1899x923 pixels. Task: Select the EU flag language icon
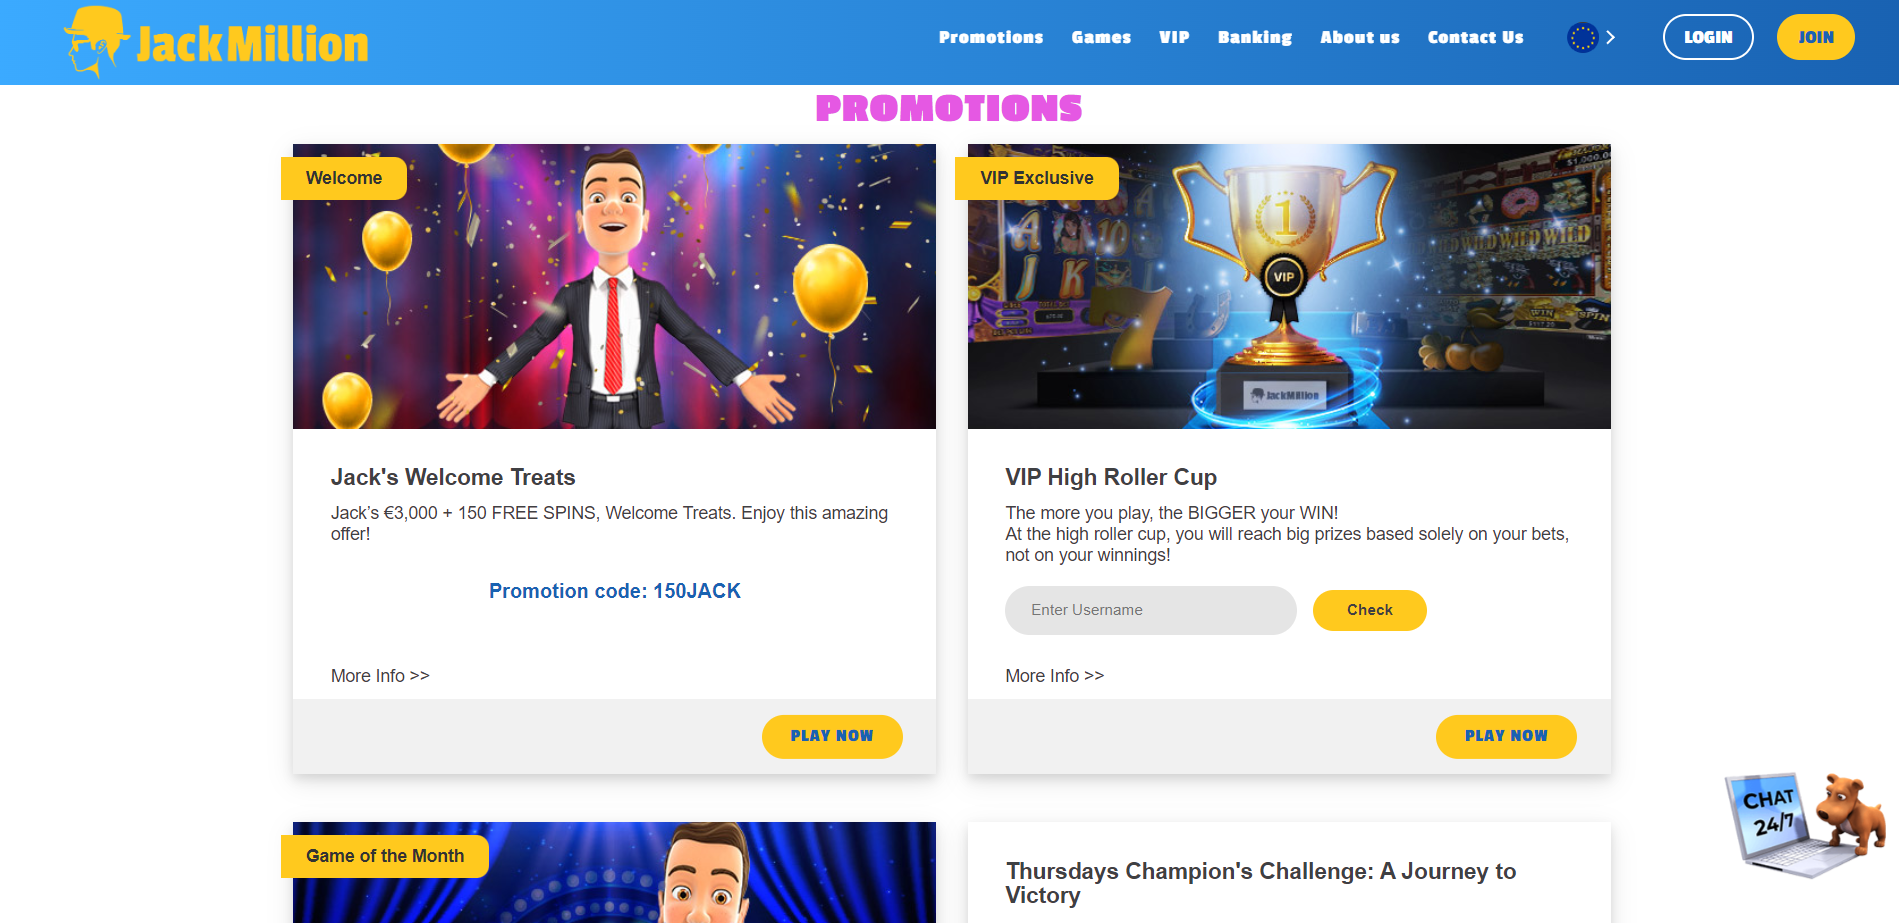coord(1582,38)
